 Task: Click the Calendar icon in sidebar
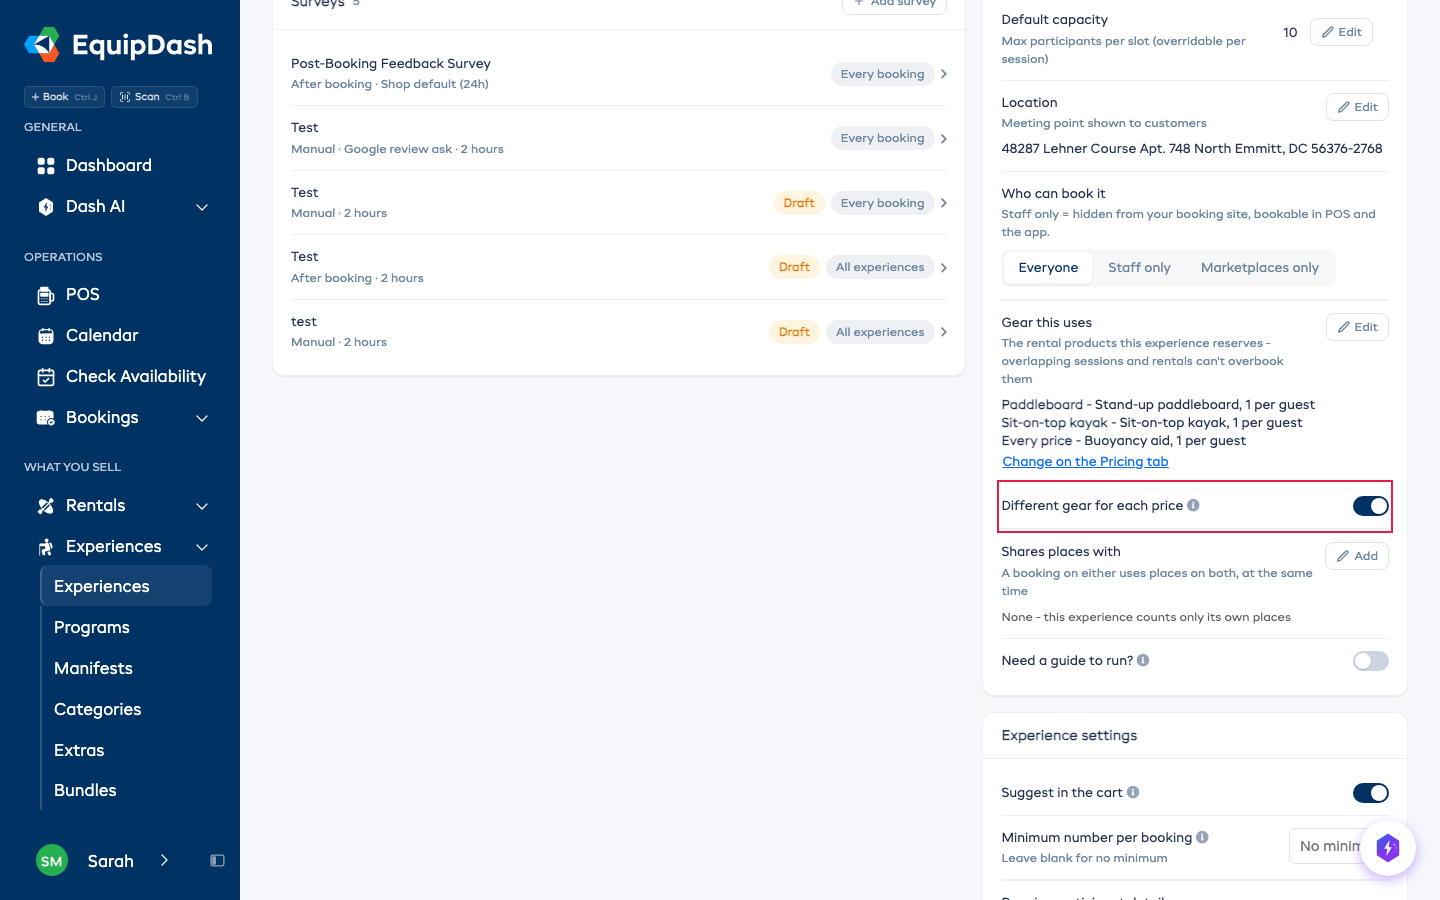[x=46, y=336]
